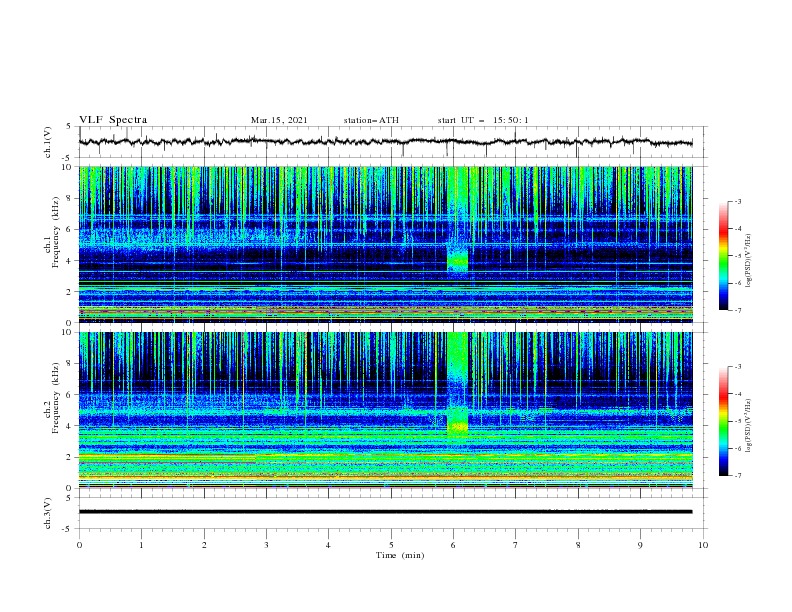The height and width of the screenshot is (612, 792).
Task: Click time-axis tick label "7"
Action: pyautogui.click(x=516, y=545)
